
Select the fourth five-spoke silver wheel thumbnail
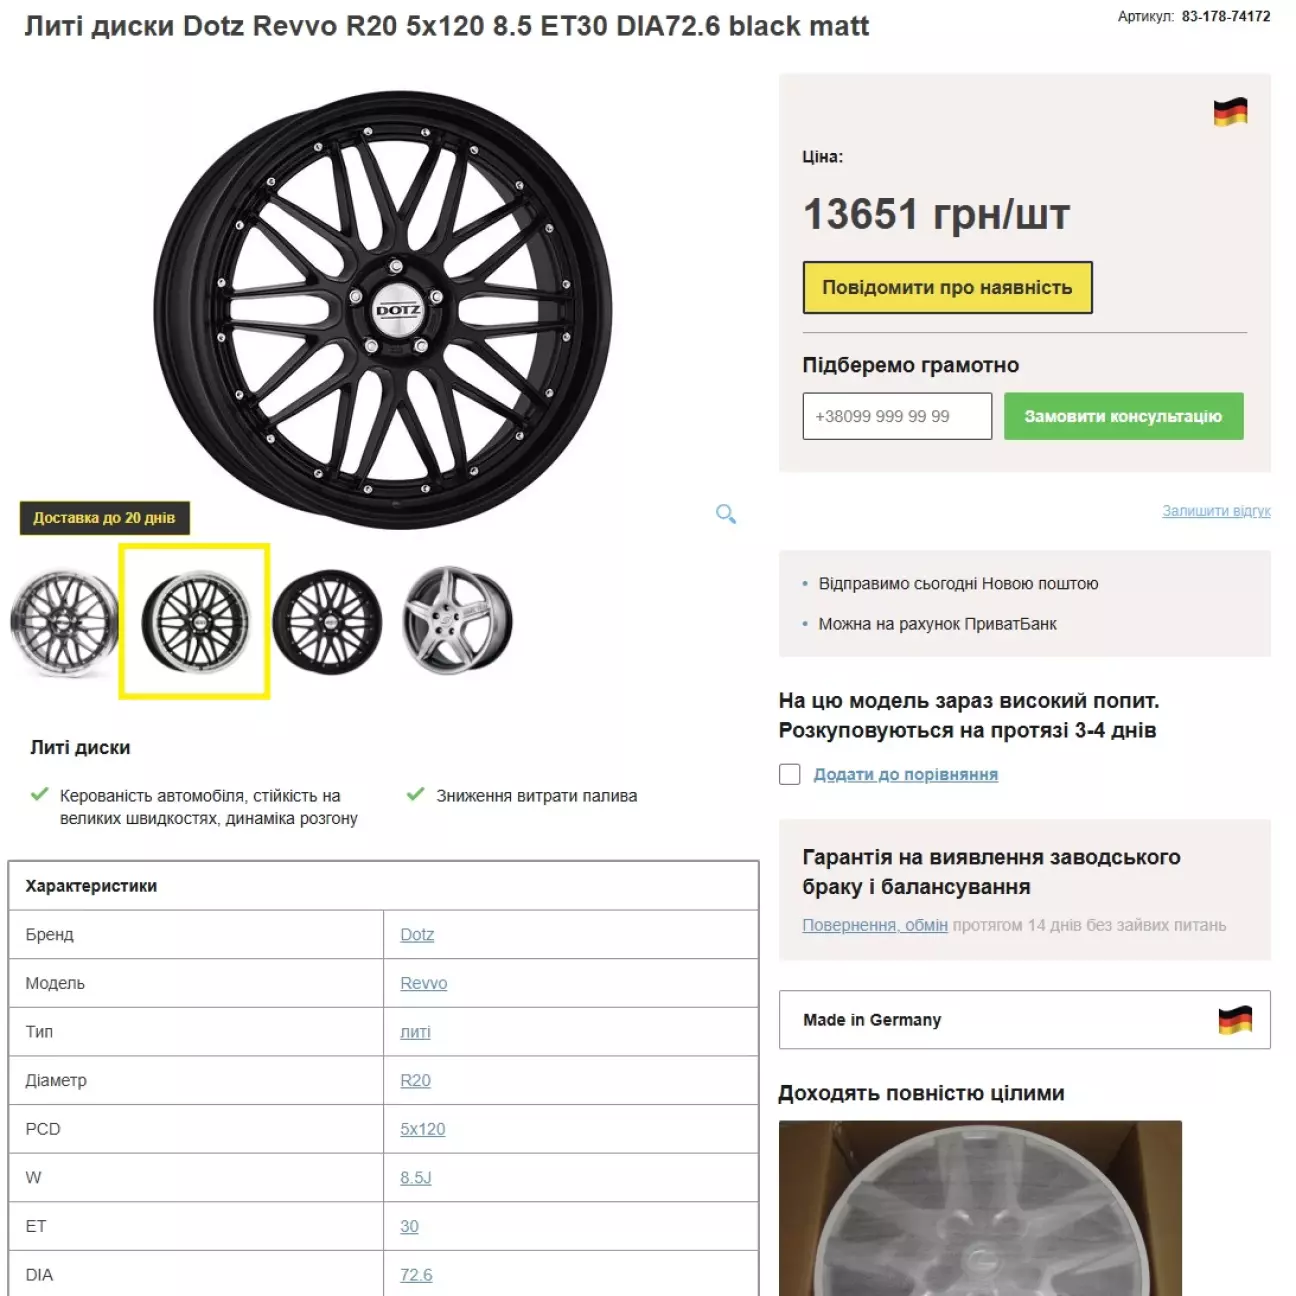457,620
